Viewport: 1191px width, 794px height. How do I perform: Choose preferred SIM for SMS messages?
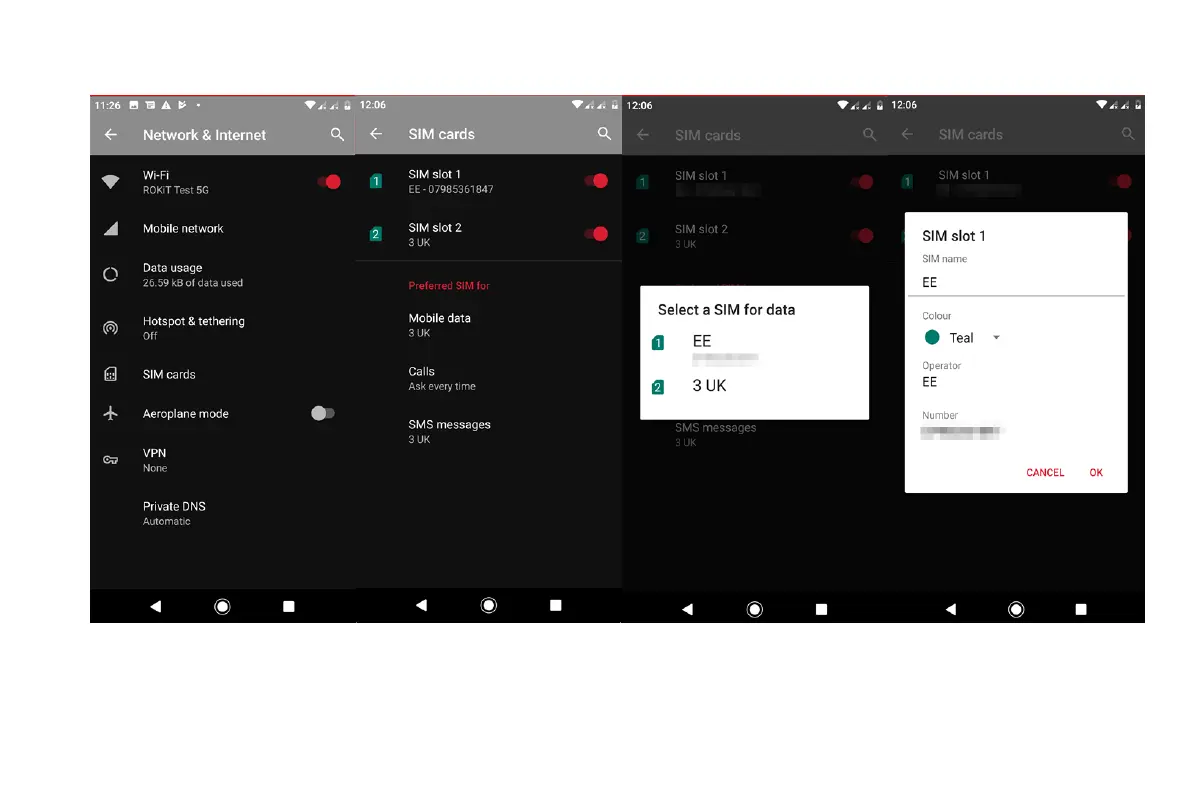488,431
